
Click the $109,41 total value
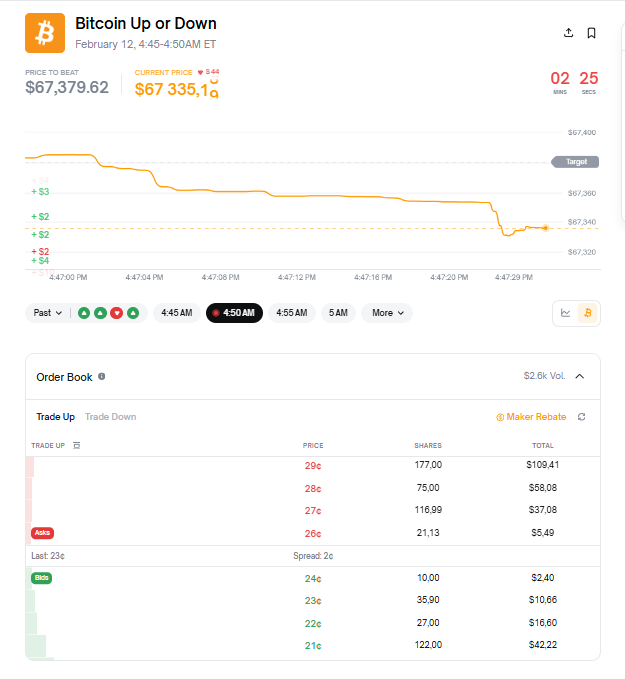[543, 465]
